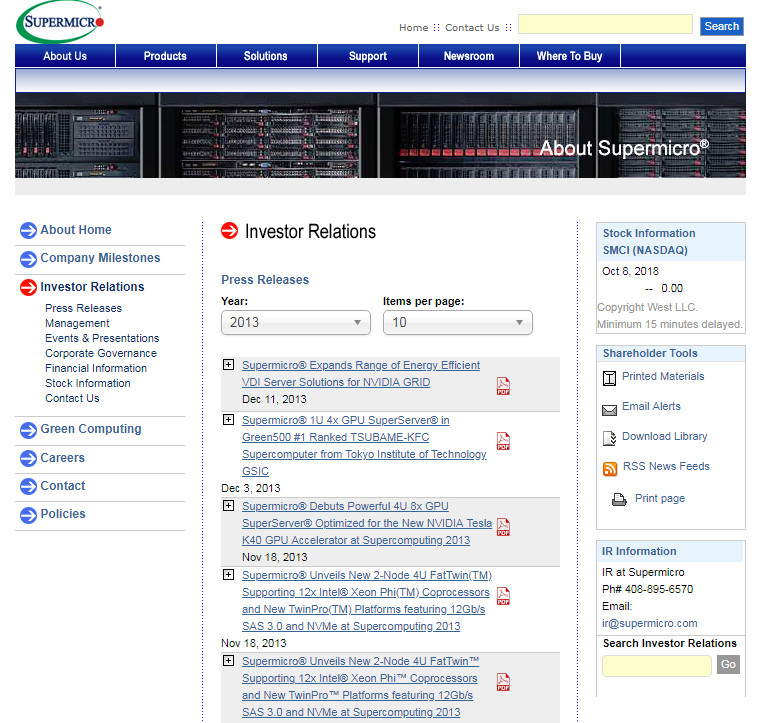
Task: Click the red Investor Relations sidebar icon
Action: click(x=29, y=287)
